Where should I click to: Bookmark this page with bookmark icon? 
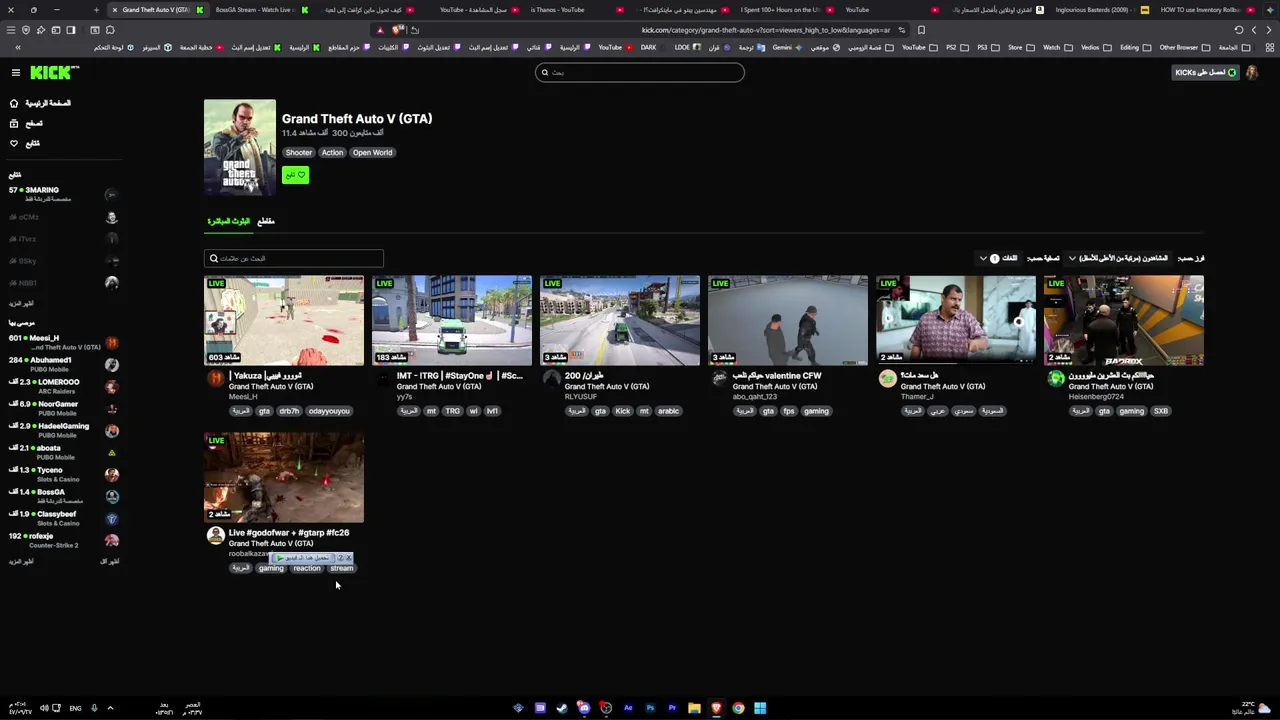(x=921, y=30)
